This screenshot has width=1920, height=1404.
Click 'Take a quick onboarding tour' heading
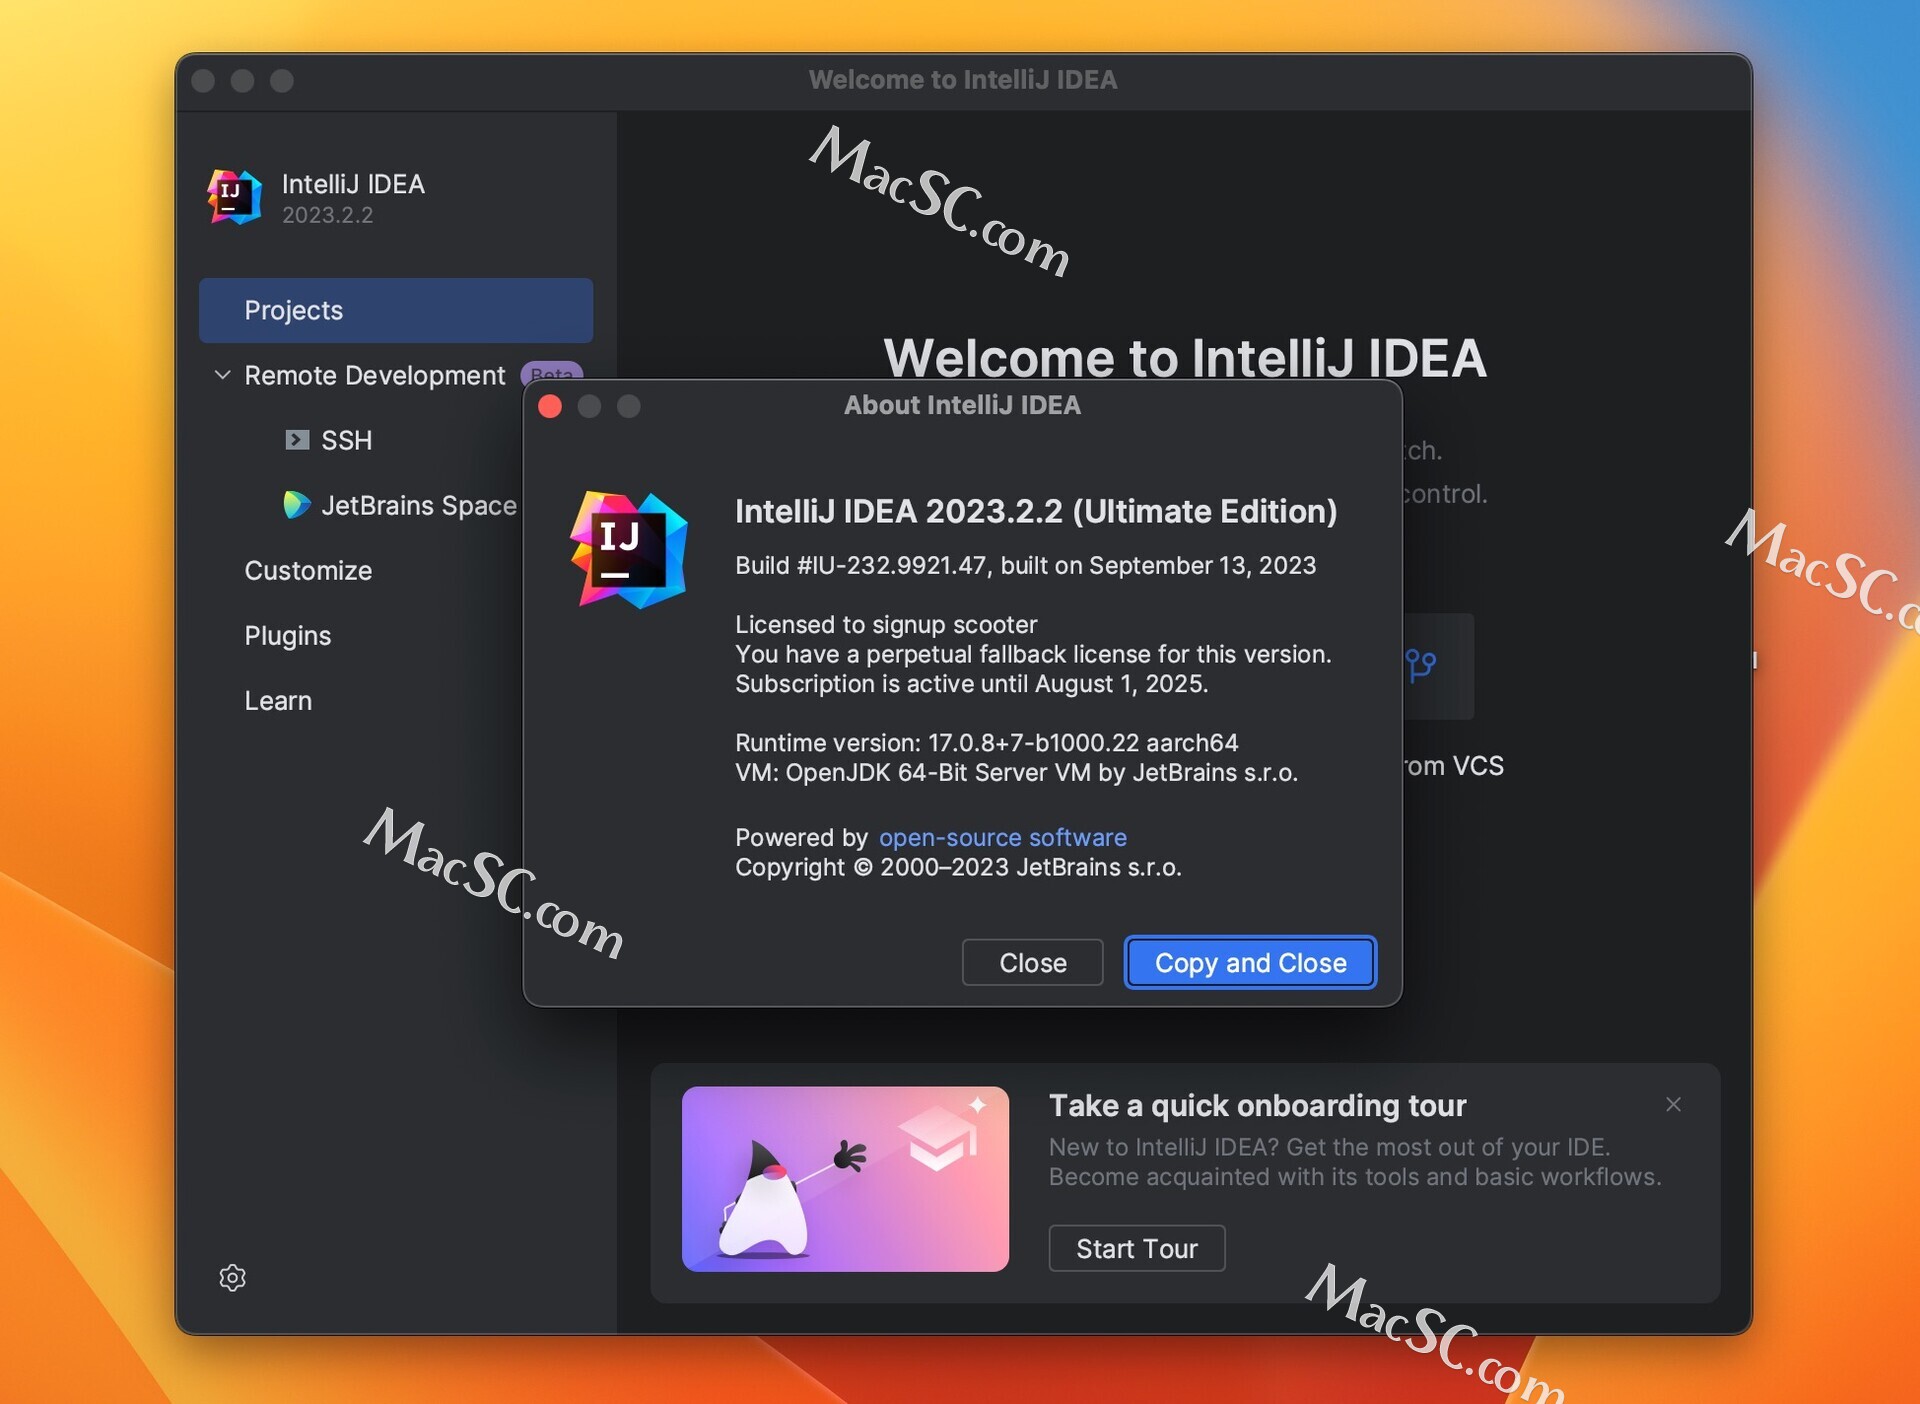pyautogui.click(x=1257, y=1105)
